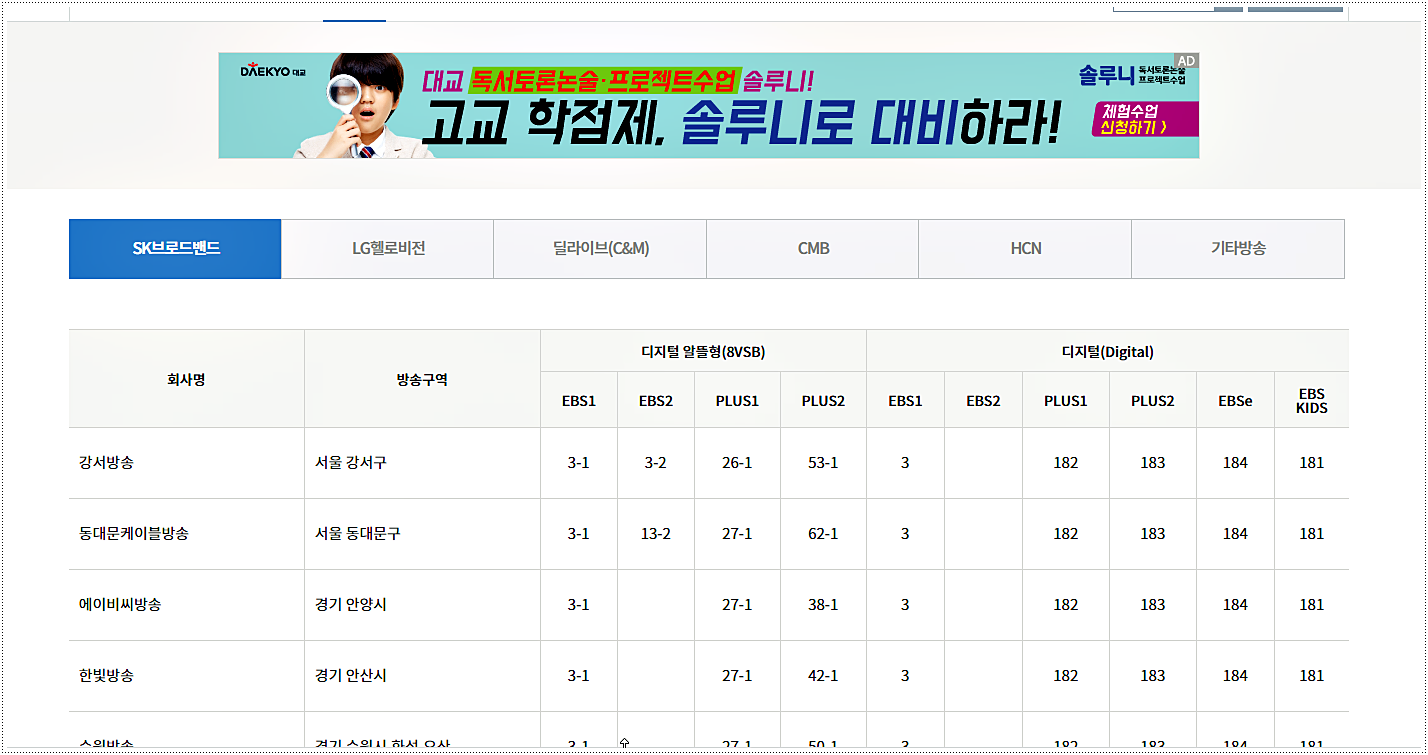Click EBS2 header under 디지털 알뜰형(8VSB)
Viewport: 1428px width, 755px height.
[x=656, y=401]
